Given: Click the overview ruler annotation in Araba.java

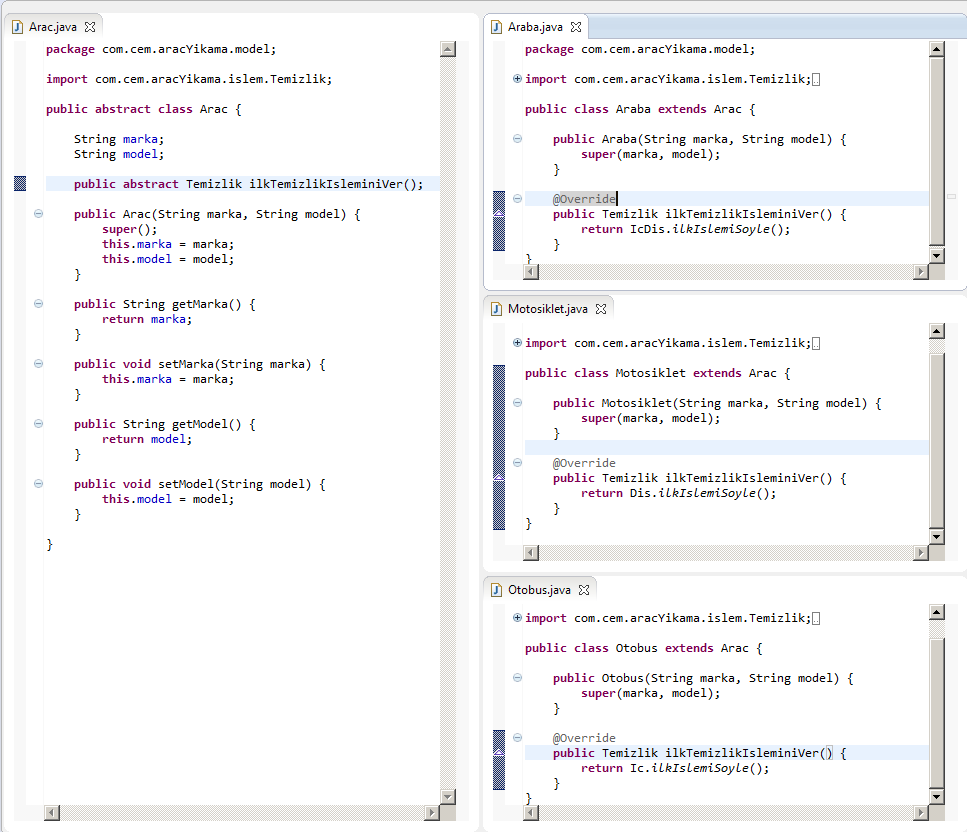Looking at the screenshot, I should [951, 197].
